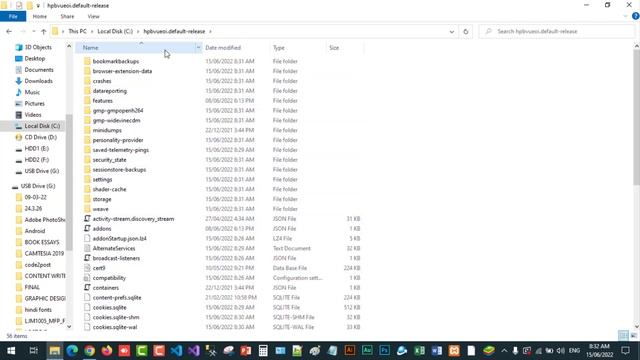Click the search box for hpbvueoi.default-release
Screen dimensions: 640x360
coord(556,31)
